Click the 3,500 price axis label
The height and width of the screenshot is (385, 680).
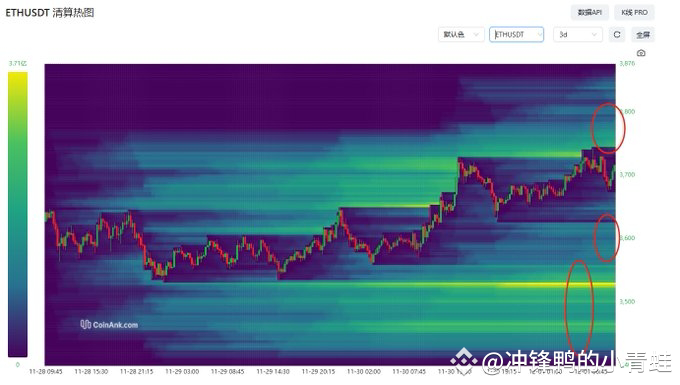pyautogui.click(x=627, y=301)
